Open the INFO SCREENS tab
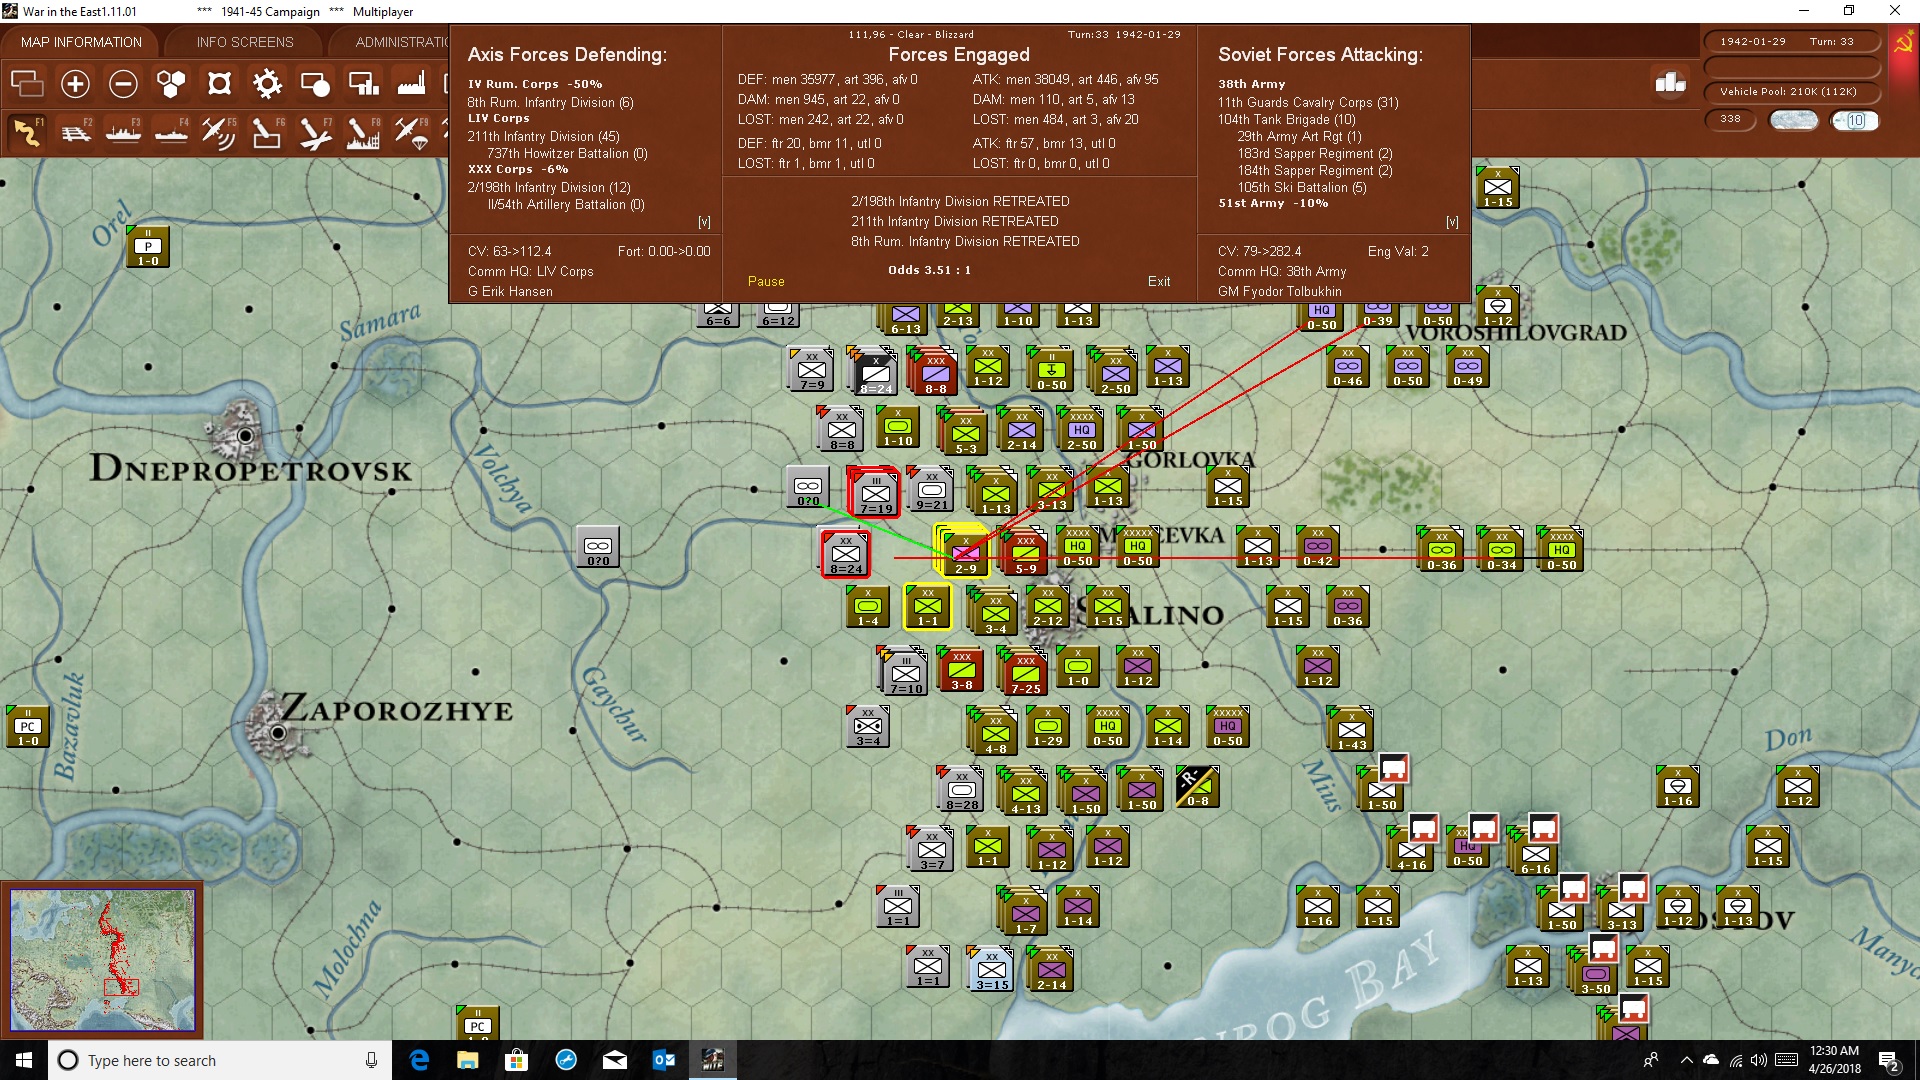This screenshot has width=1920, height=1080. pyautogui.click(x=245, y=42)
